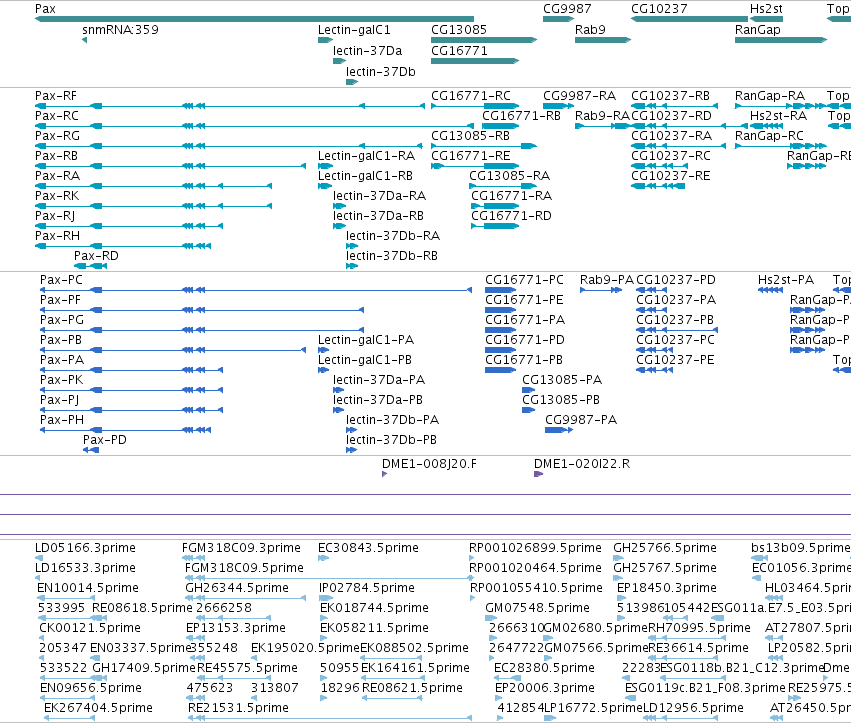Click the snmRNA:359 gene label

pyautogui.click(x=120, y=30)
